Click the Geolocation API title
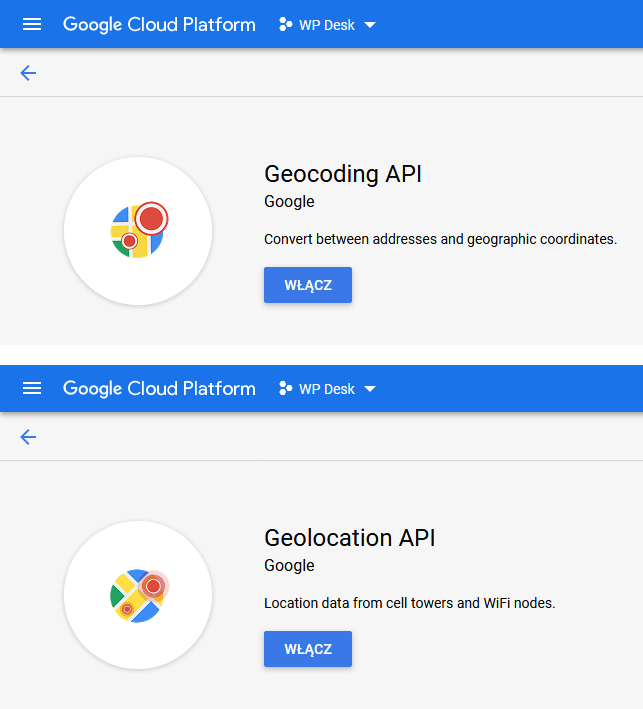The width and height of the screenshot is (643, 709). click(x=350, y=538)
